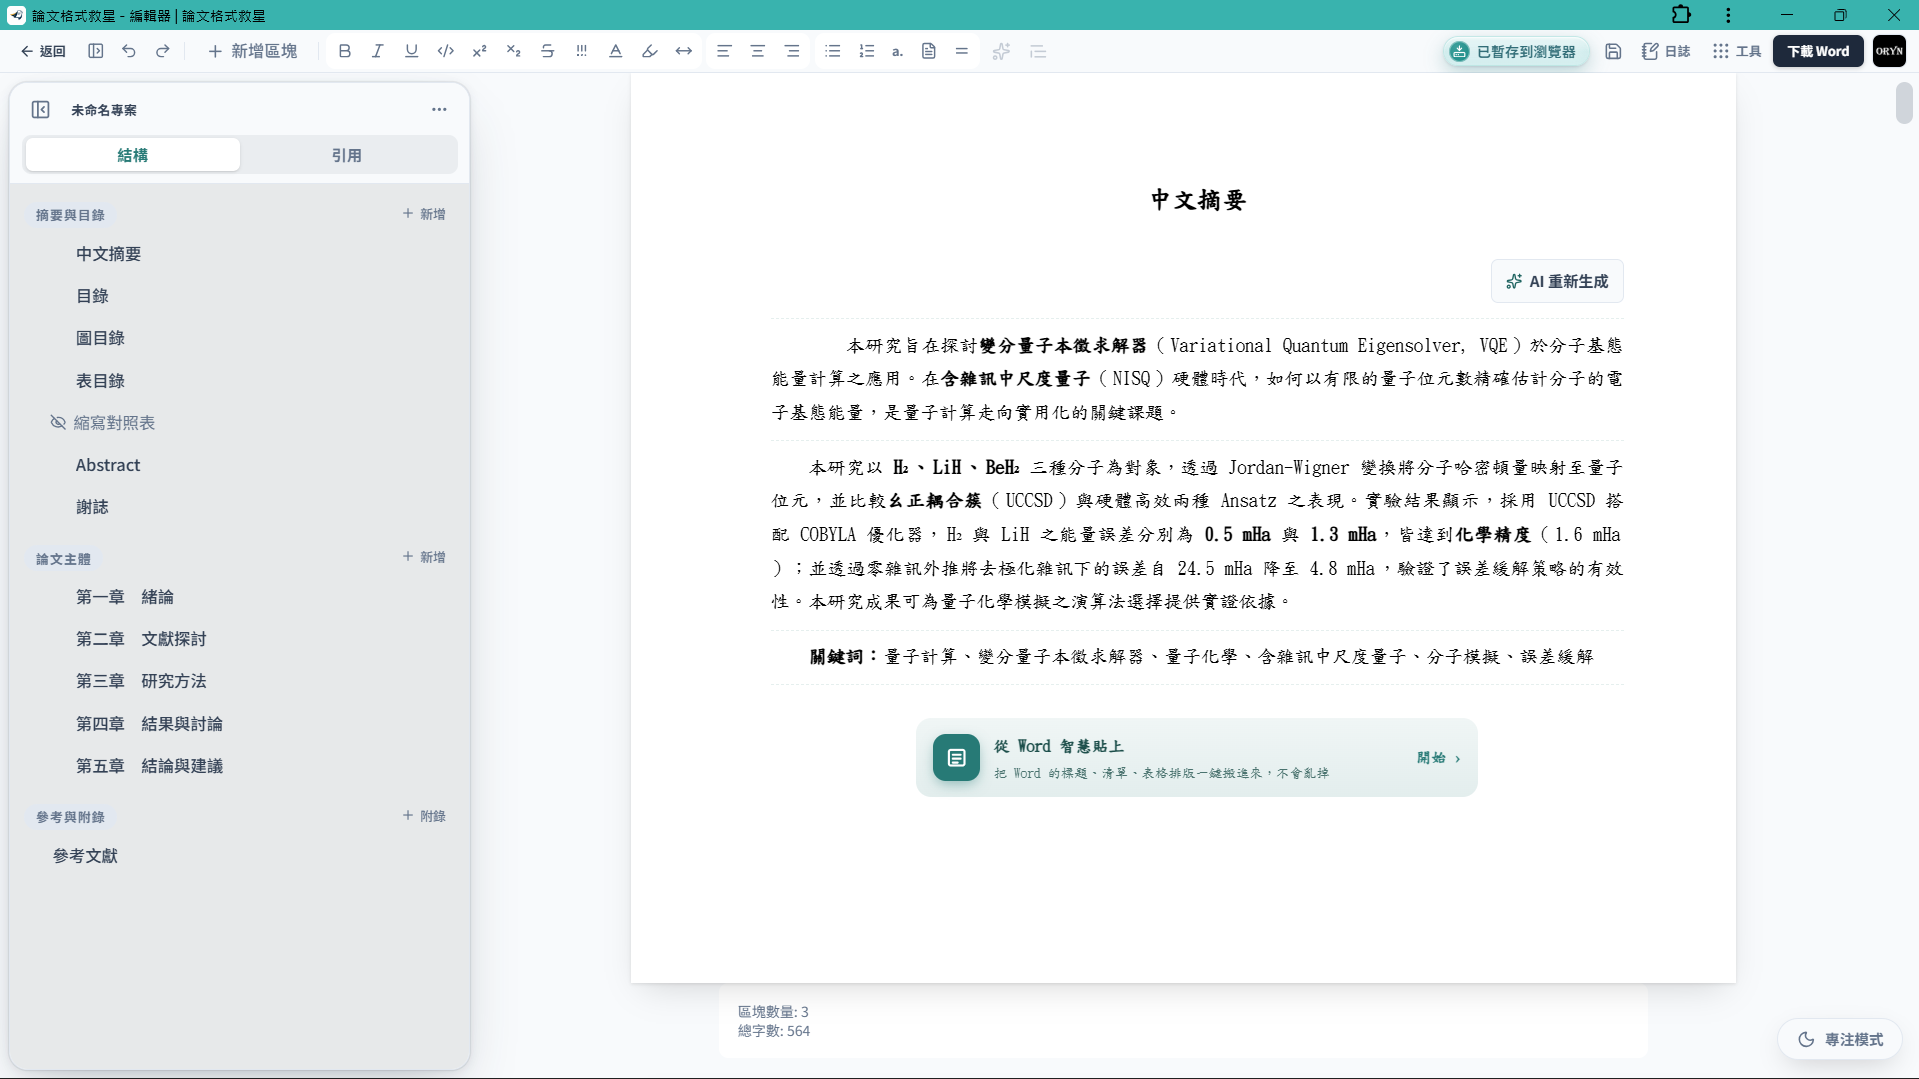Viewport: 1919px width, 1079px height.
Task: Apply subscript formatting
Action: 513,51
